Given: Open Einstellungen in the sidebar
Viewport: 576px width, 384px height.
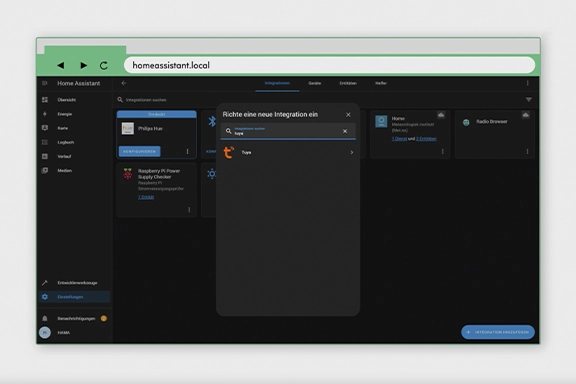Looking at the screenshot, I should pos(75,297).
